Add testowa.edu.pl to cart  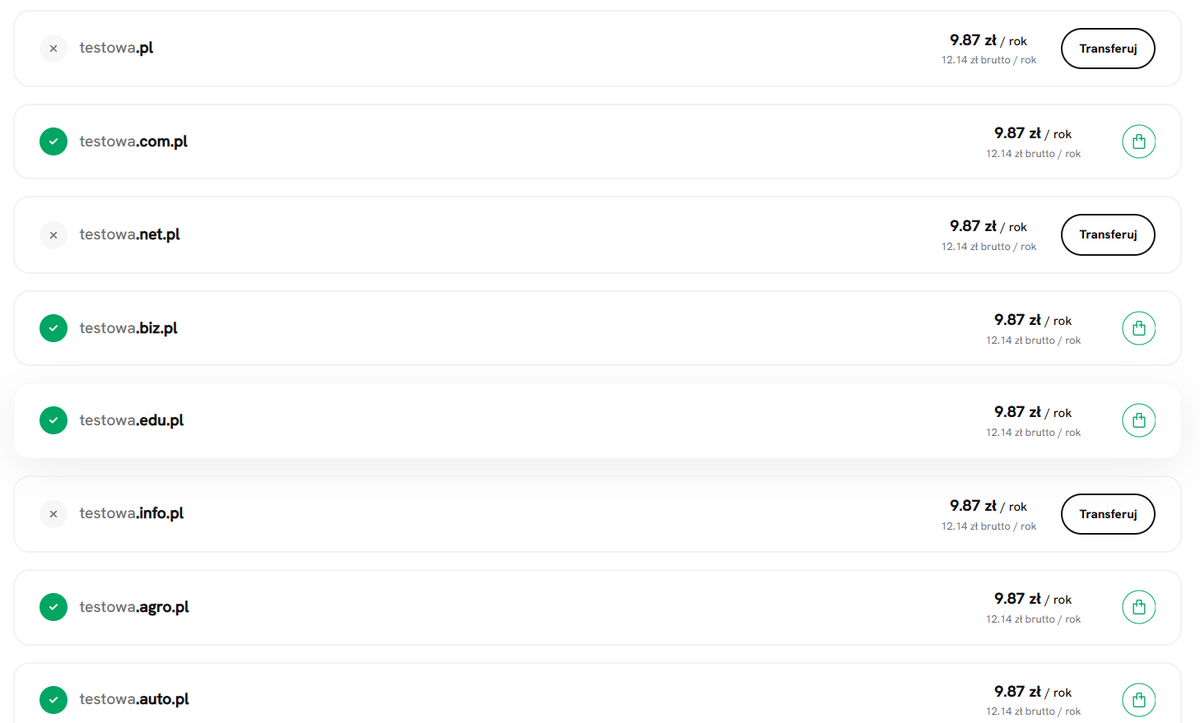[x=1138, y=421]
